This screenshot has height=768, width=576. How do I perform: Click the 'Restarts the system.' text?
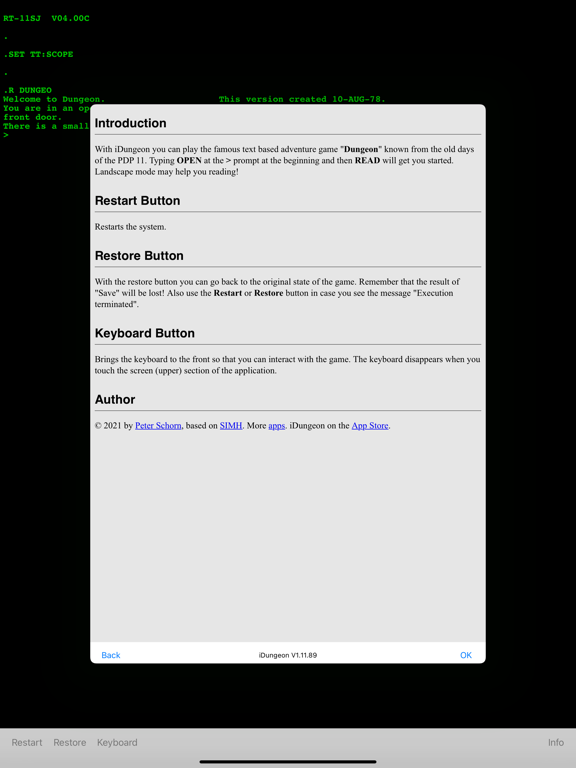point(130,227)
